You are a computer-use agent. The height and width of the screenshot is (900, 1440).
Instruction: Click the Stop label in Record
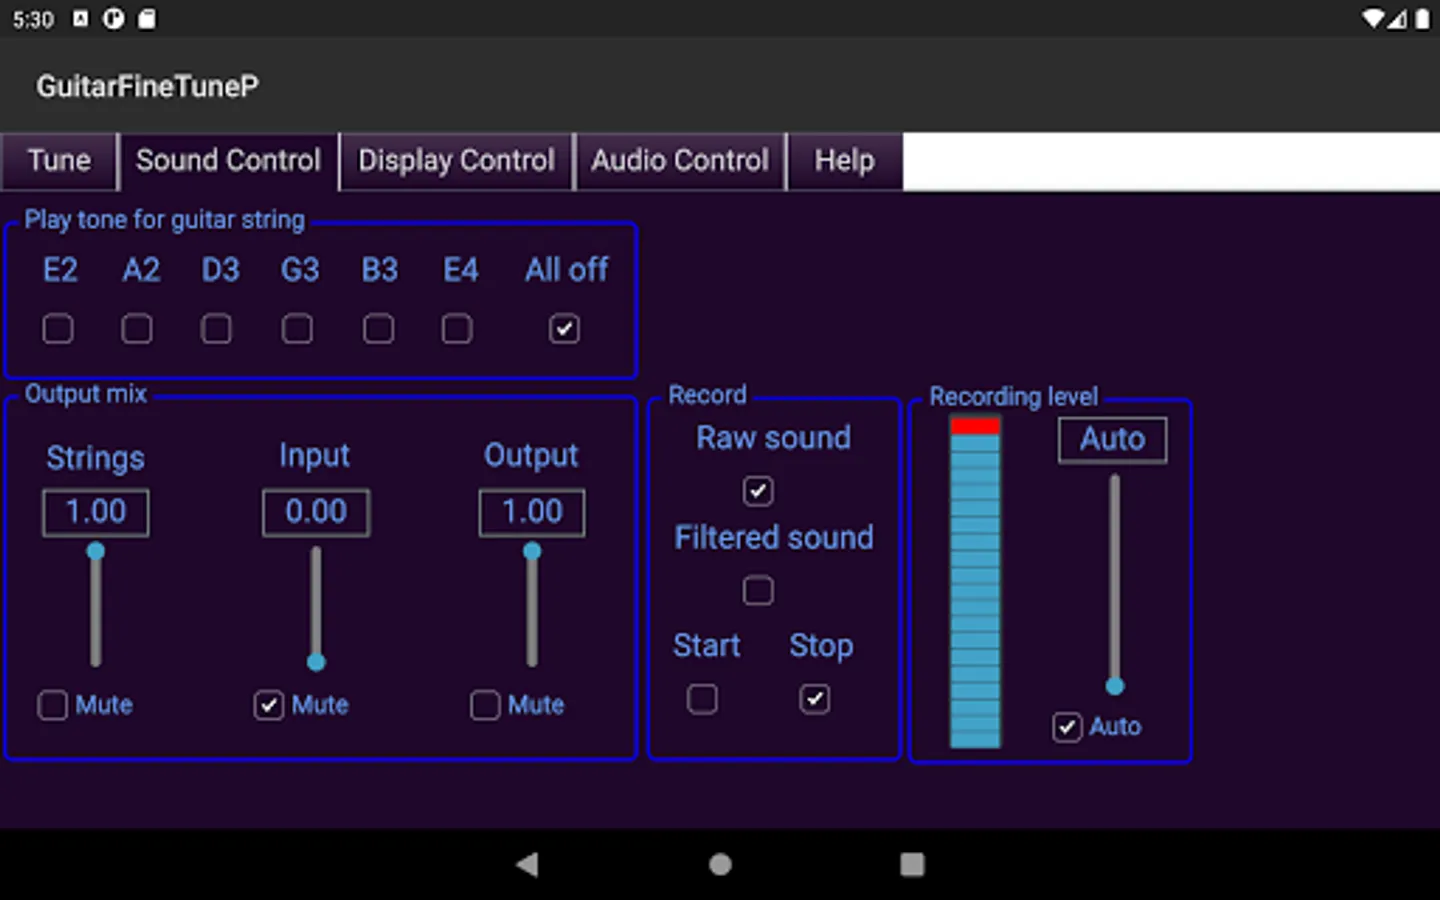pos(821,646)
